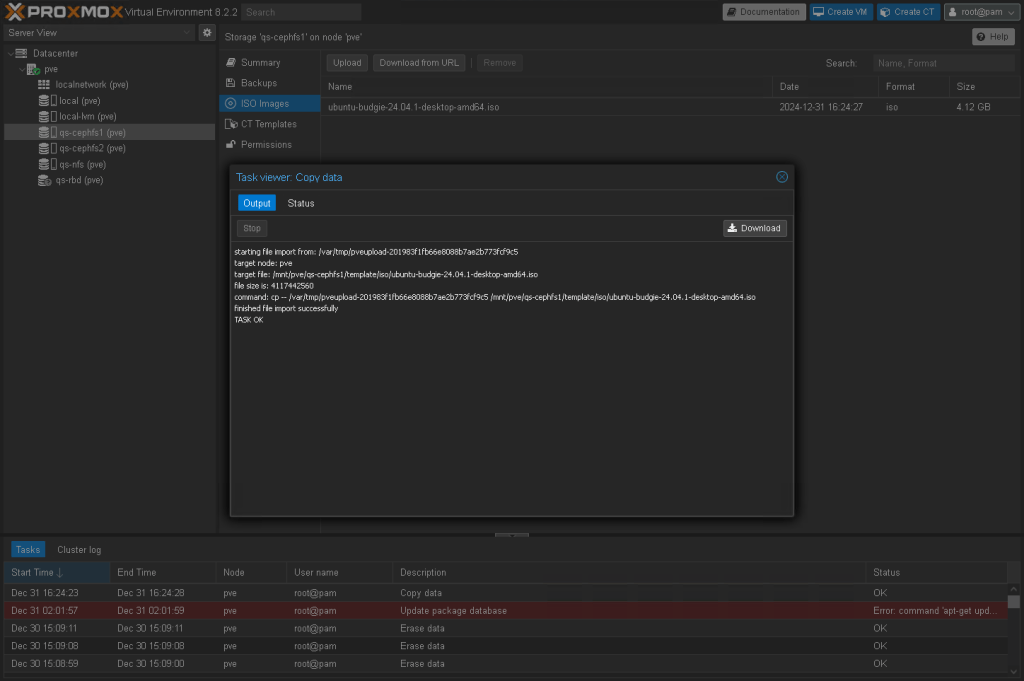Open the root@pam user menu
This screenshot has width=1024, height=681.
pos(979,12)
